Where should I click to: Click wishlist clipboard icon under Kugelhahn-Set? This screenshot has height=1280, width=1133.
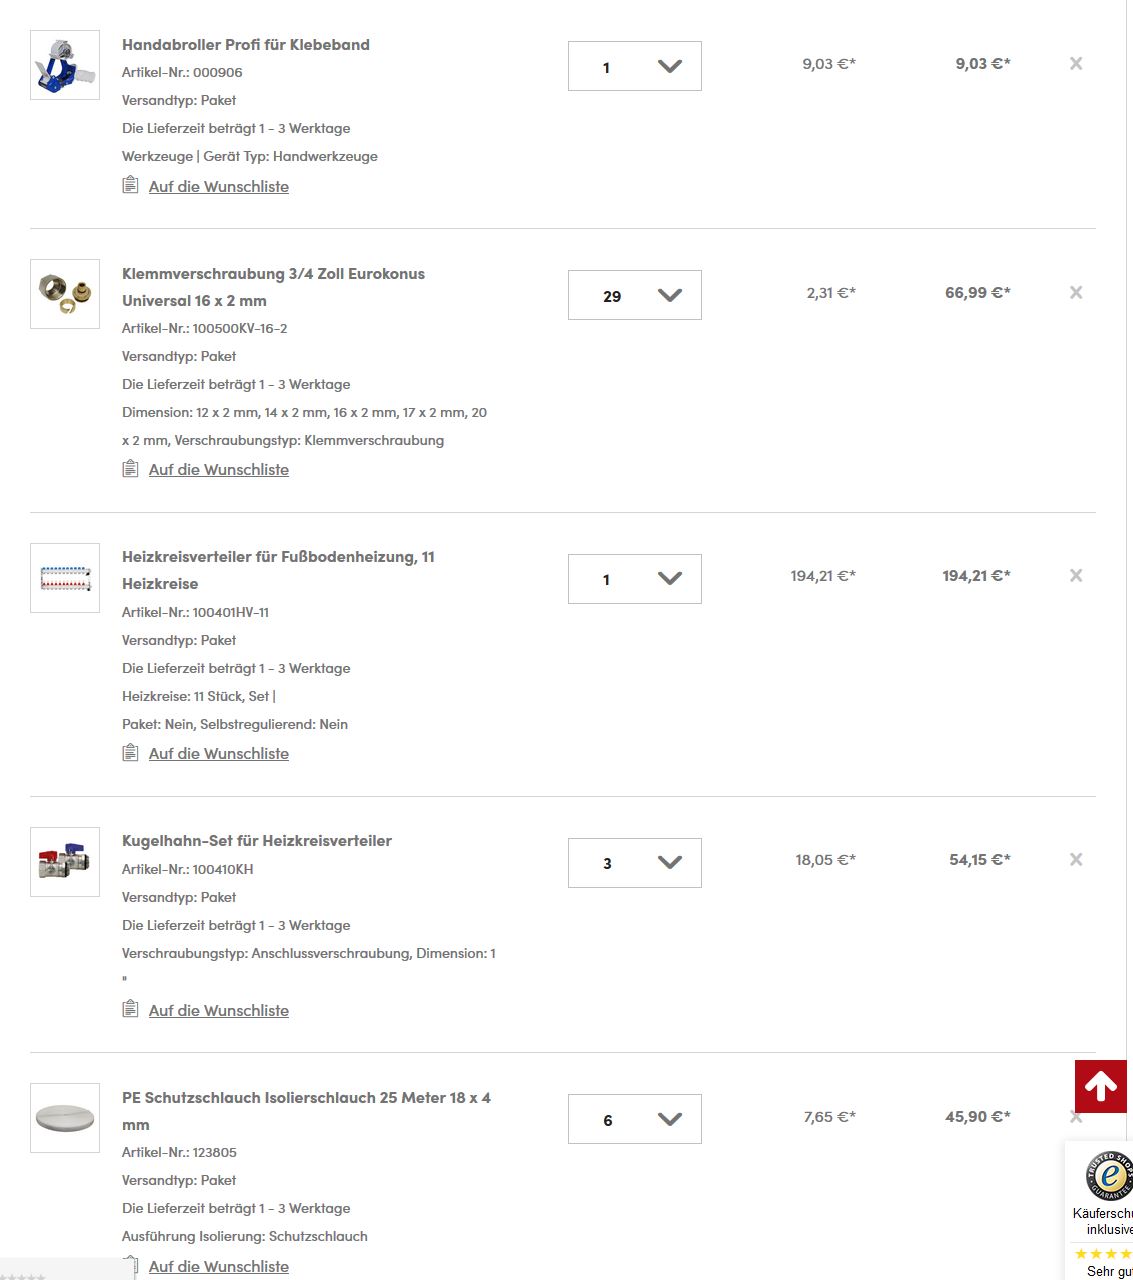[130, 1009]
